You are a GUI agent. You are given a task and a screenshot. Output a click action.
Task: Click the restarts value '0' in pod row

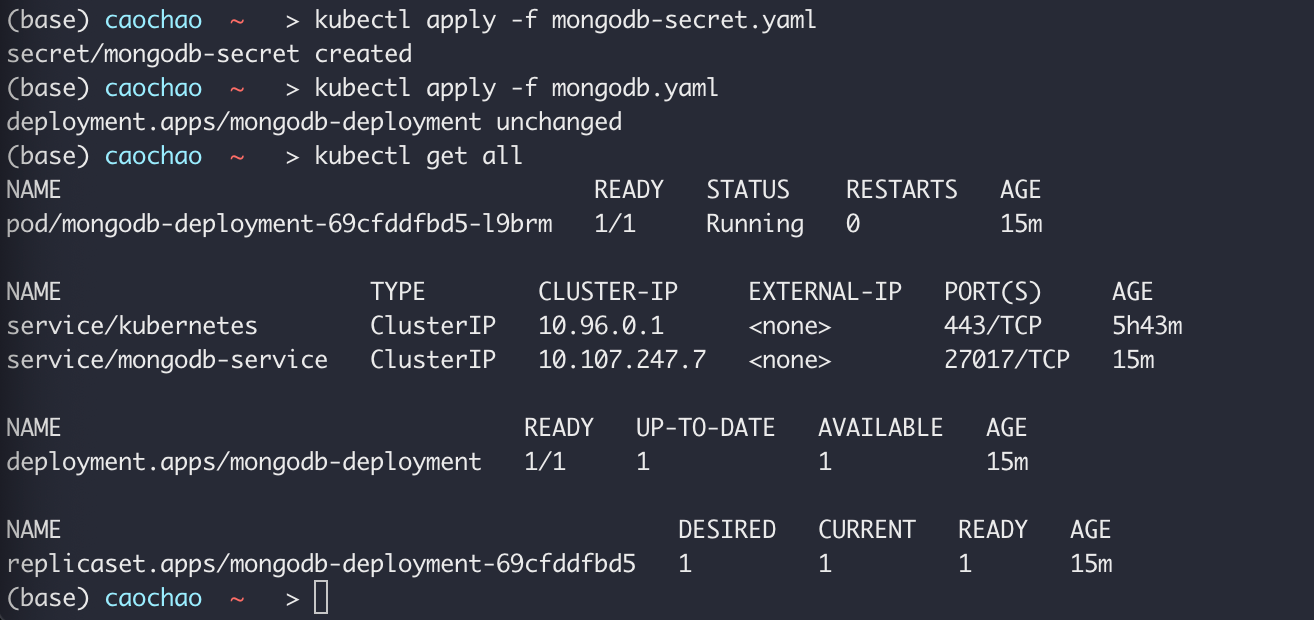click(853, 224)
